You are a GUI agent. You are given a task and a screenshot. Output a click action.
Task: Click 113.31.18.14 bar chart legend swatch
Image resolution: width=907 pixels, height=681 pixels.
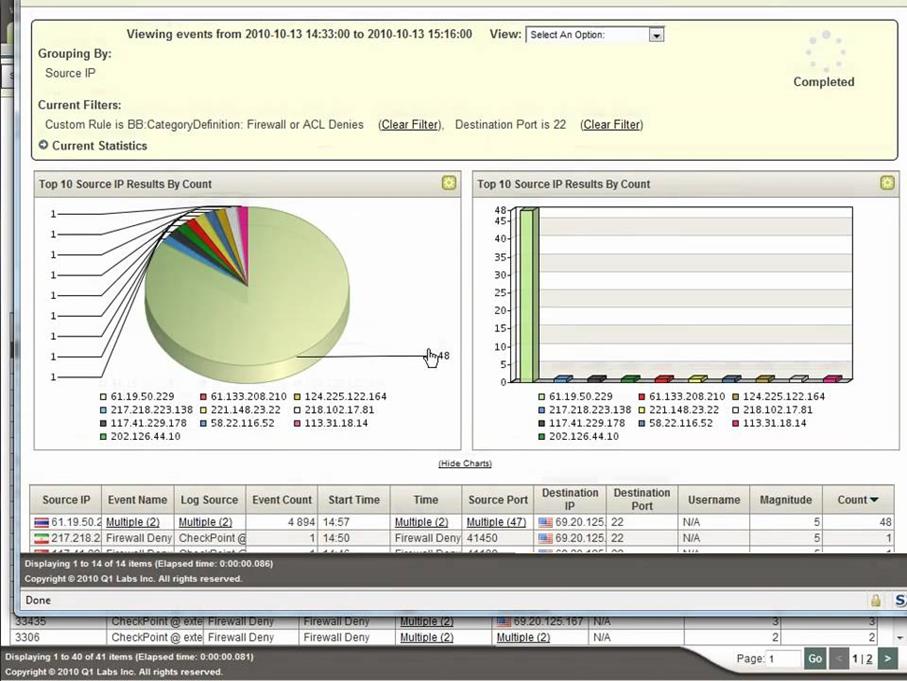(x=735, y=424)
